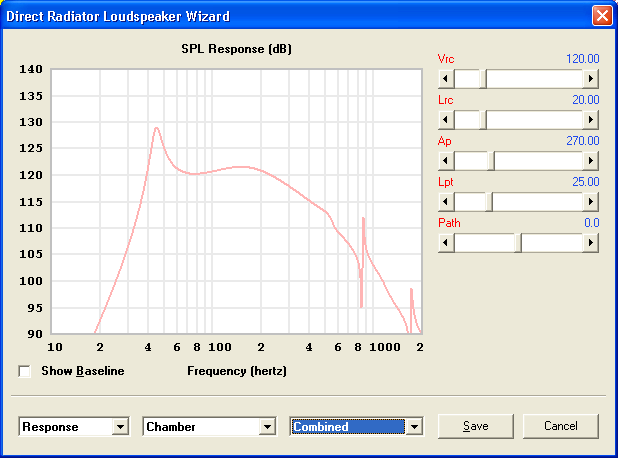Screen dimensions: 618x458
Task: Click the Ap parameter label
Action: pyautogui.click(x=445, y=141)
